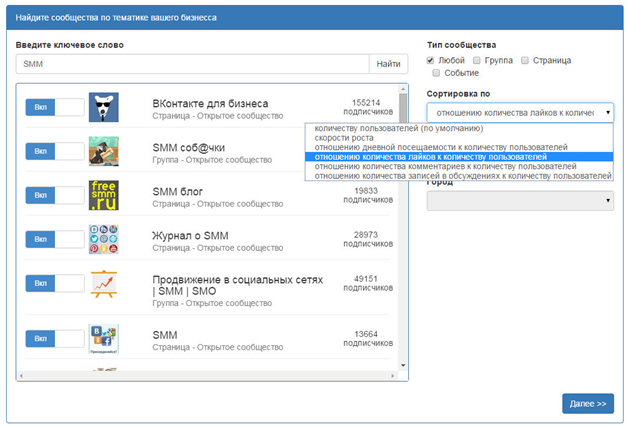The image size is (628, 427).
Task: Open Журнал о SMM community title
Action: 190,236
